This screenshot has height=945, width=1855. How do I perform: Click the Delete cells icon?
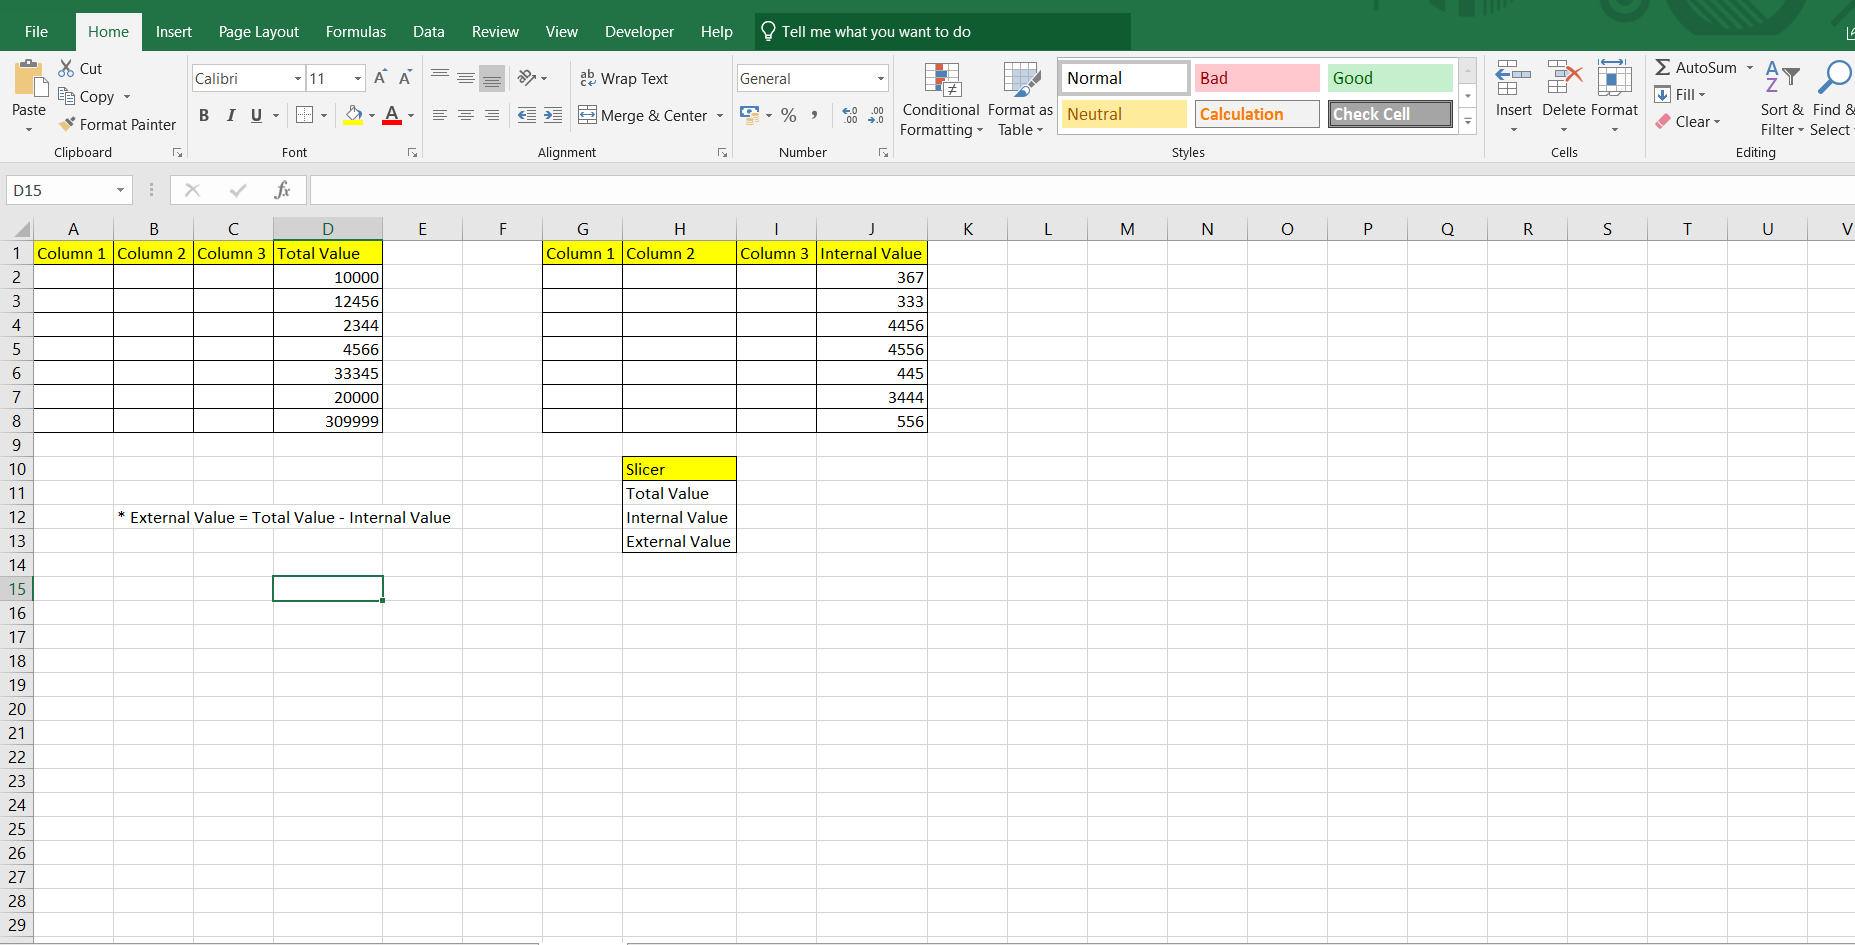point(1564,78)
